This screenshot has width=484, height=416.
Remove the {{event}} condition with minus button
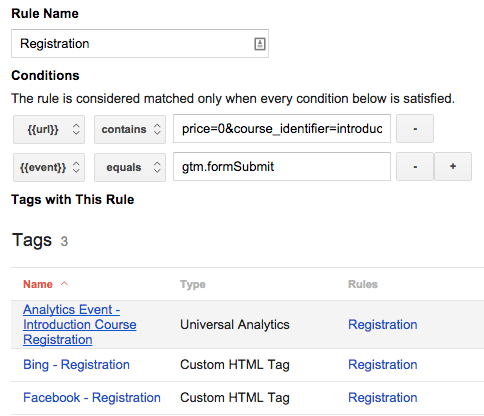click(x=415, y=167)
